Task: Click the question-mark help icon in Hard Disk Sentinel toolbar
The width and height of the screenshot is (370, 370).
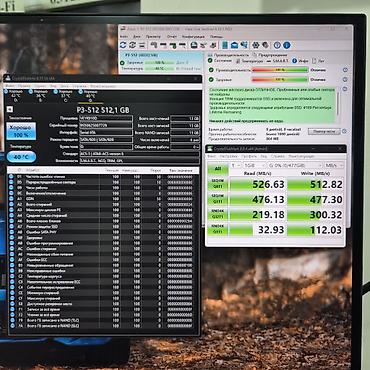Action: coord(277,45)
